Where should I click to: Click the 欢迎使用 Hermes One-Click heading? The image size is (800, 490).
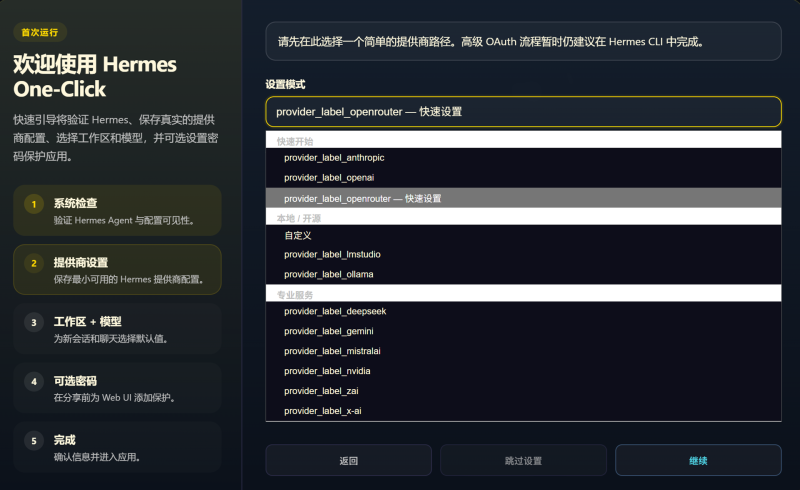click(95, 77)
